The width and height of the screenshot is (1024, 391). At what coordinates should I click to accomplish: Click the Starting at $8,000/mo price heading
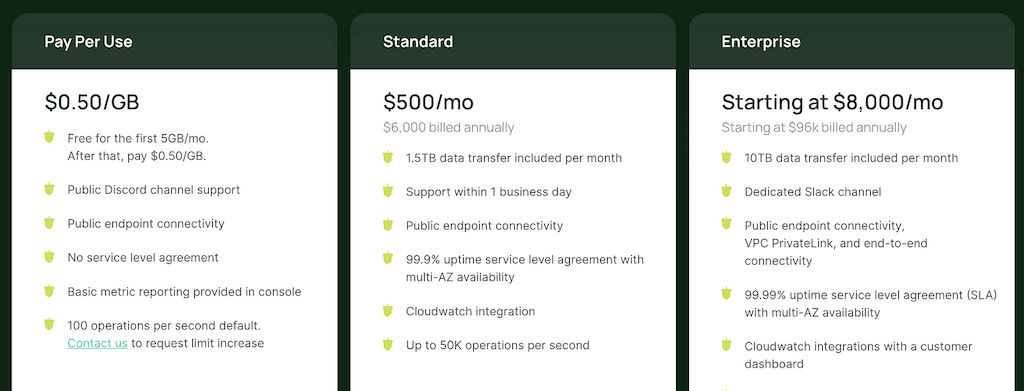pyautogui.click(x=833, y=102)
